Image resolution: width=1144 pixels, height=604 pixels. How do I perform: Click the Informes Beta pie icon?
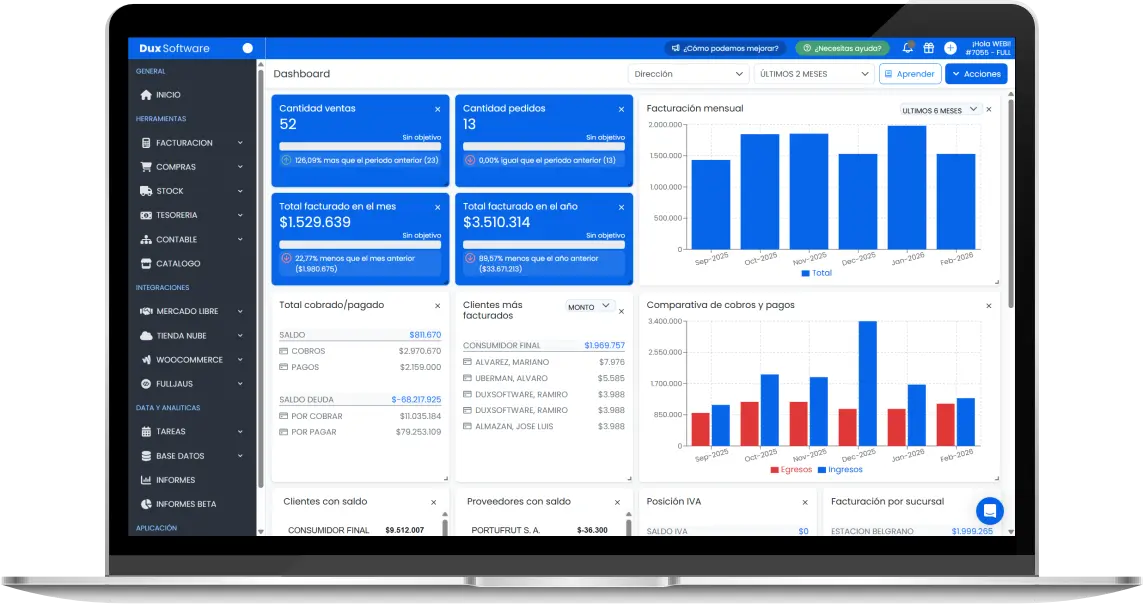point(146,504)
